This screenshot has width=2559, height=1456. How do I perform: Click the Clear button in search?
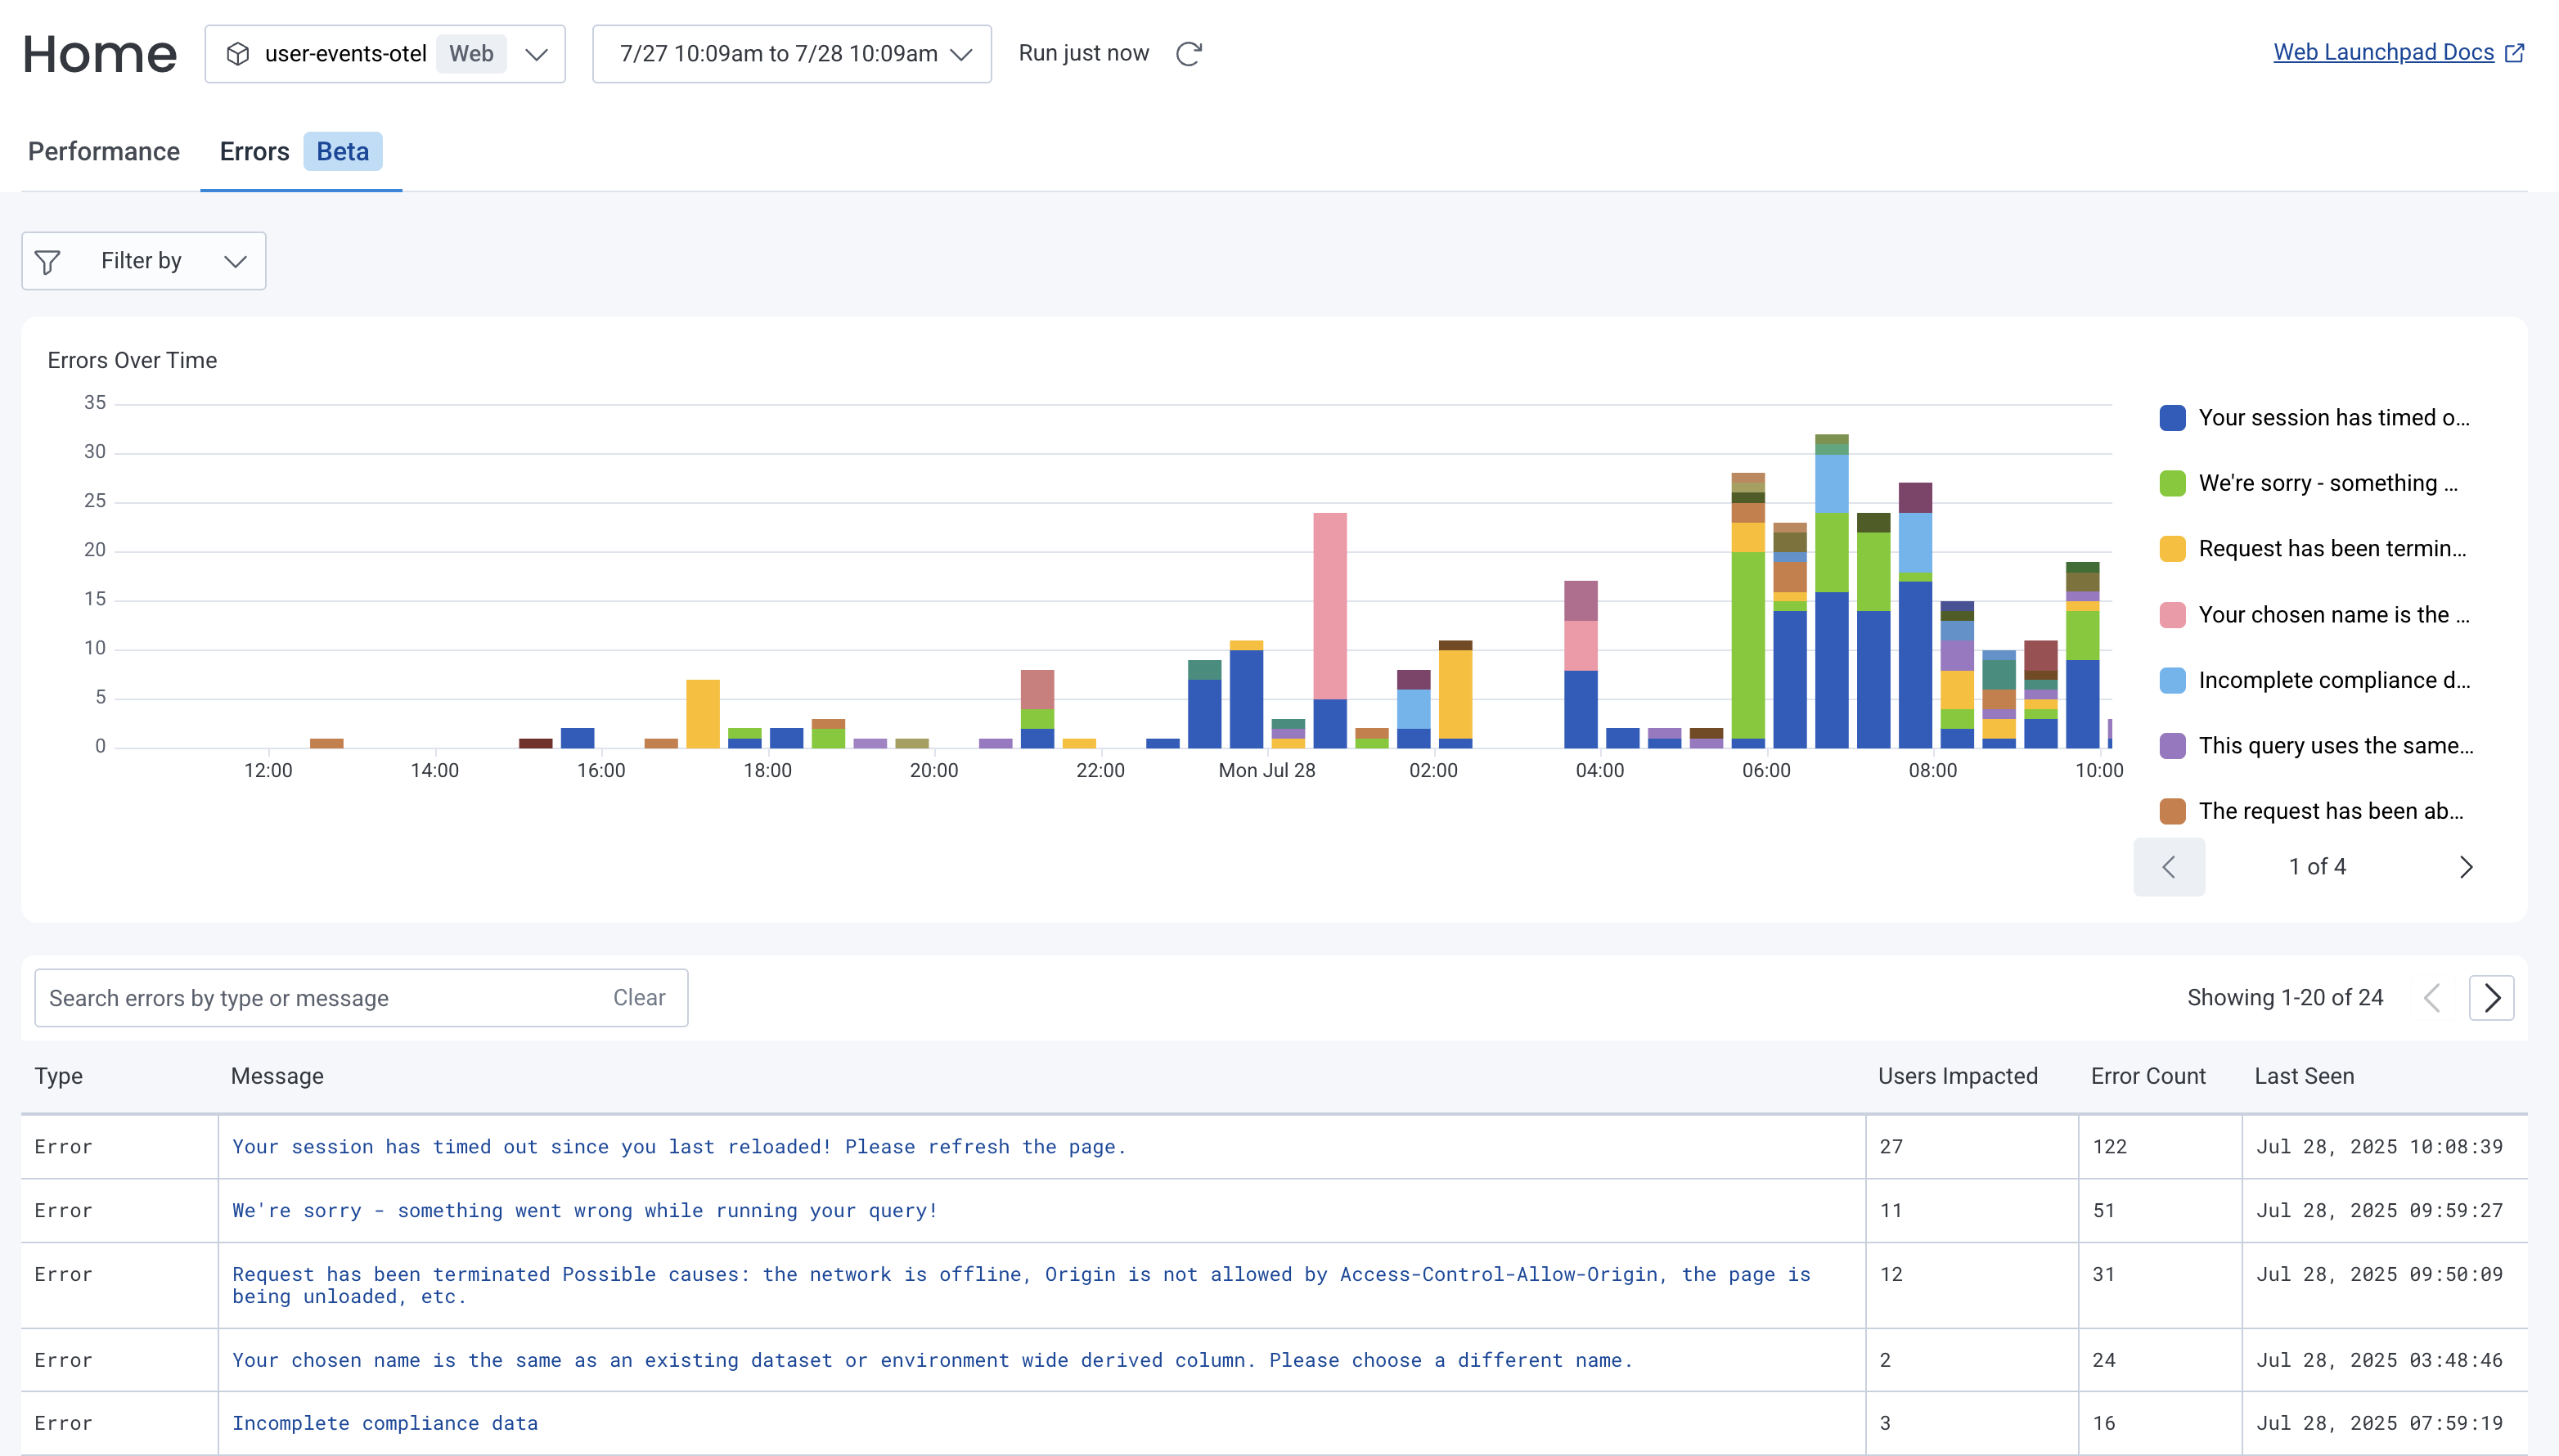(639, 998)
